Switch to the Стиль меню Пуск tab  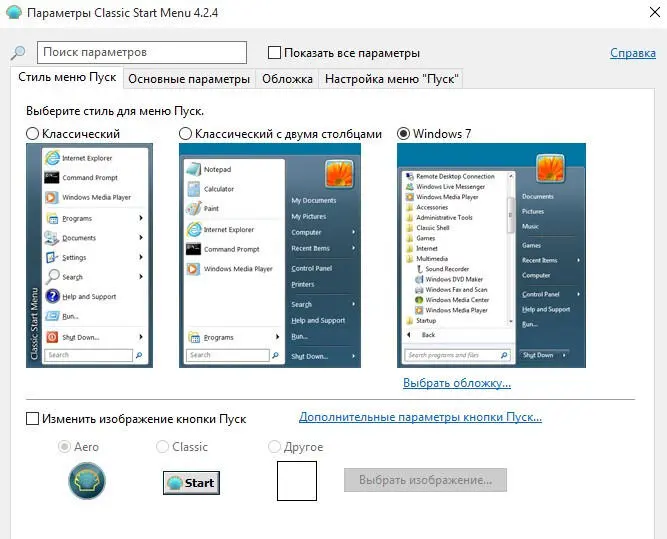coord(67,77)
